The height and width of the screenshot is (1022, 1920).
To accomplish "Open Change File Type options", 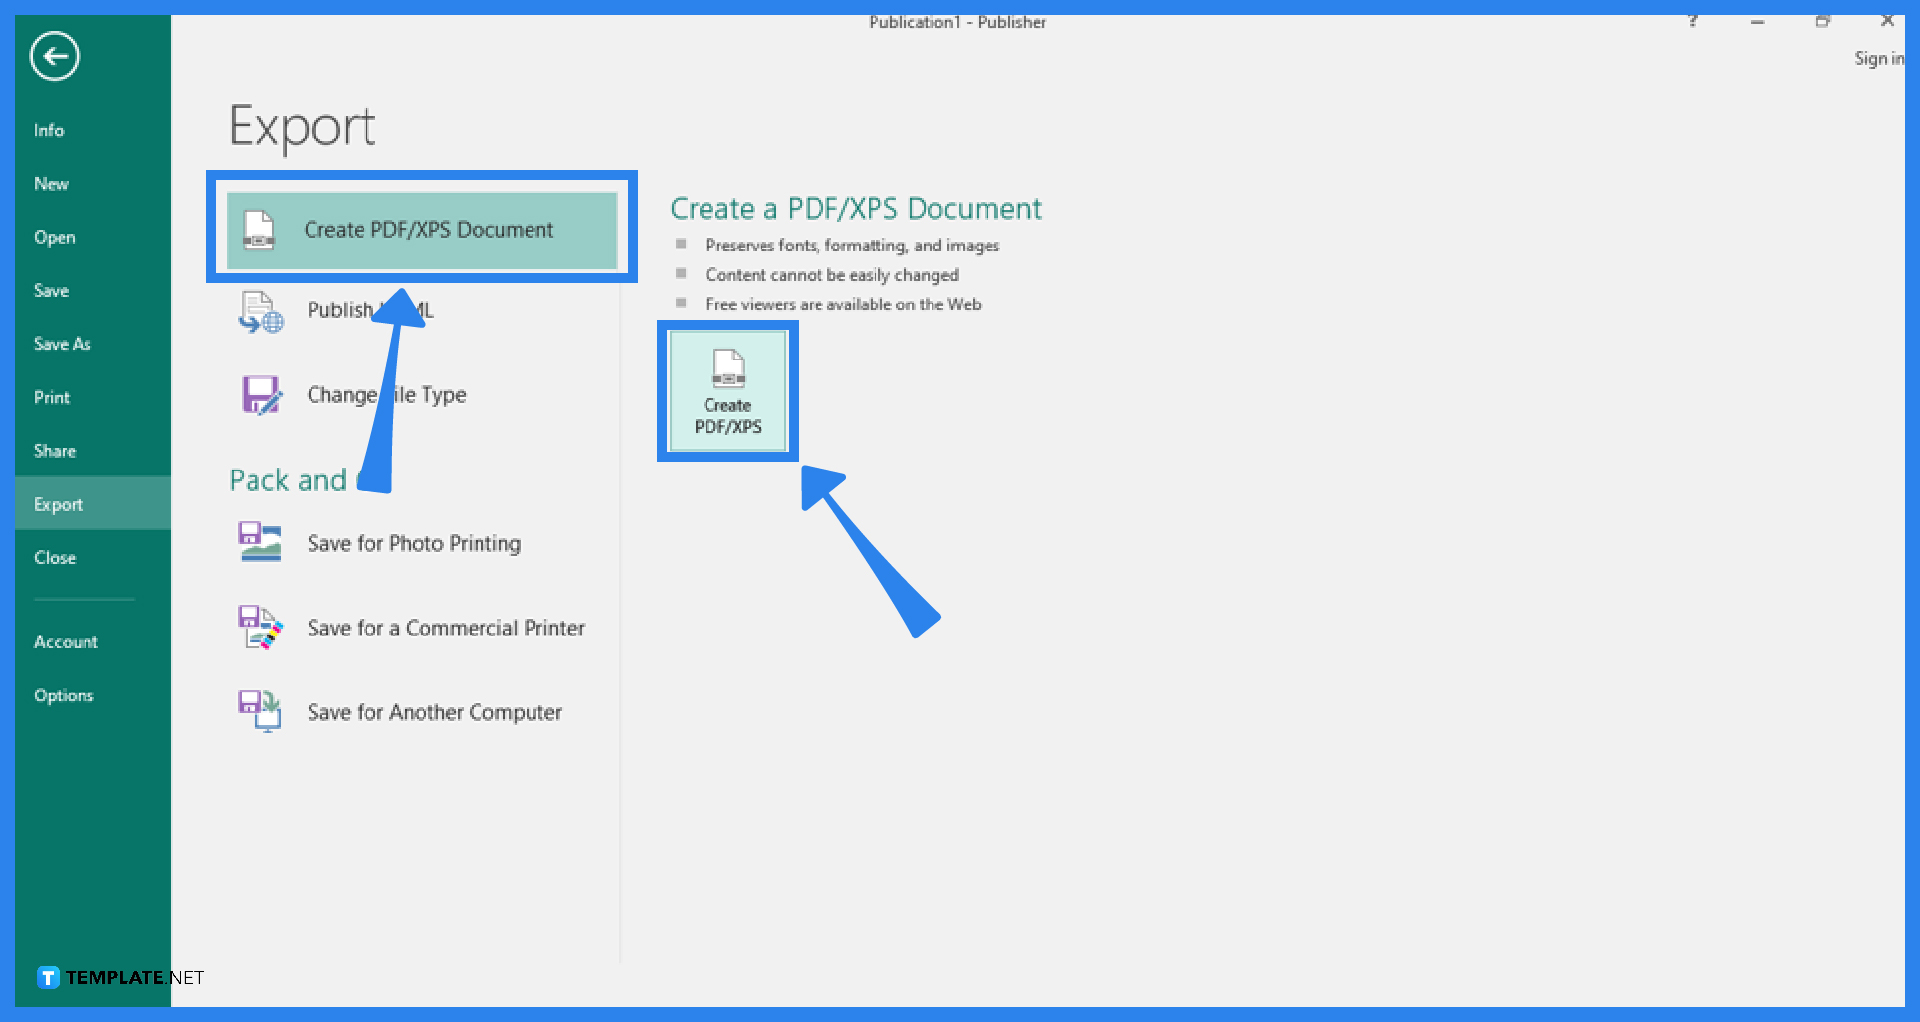I will [259, 394].
